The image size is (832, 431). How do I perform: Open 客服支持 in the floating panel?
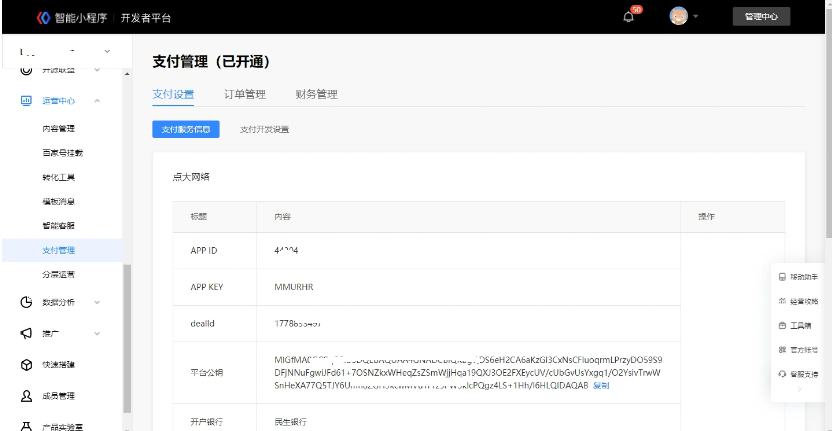point(799,373)
